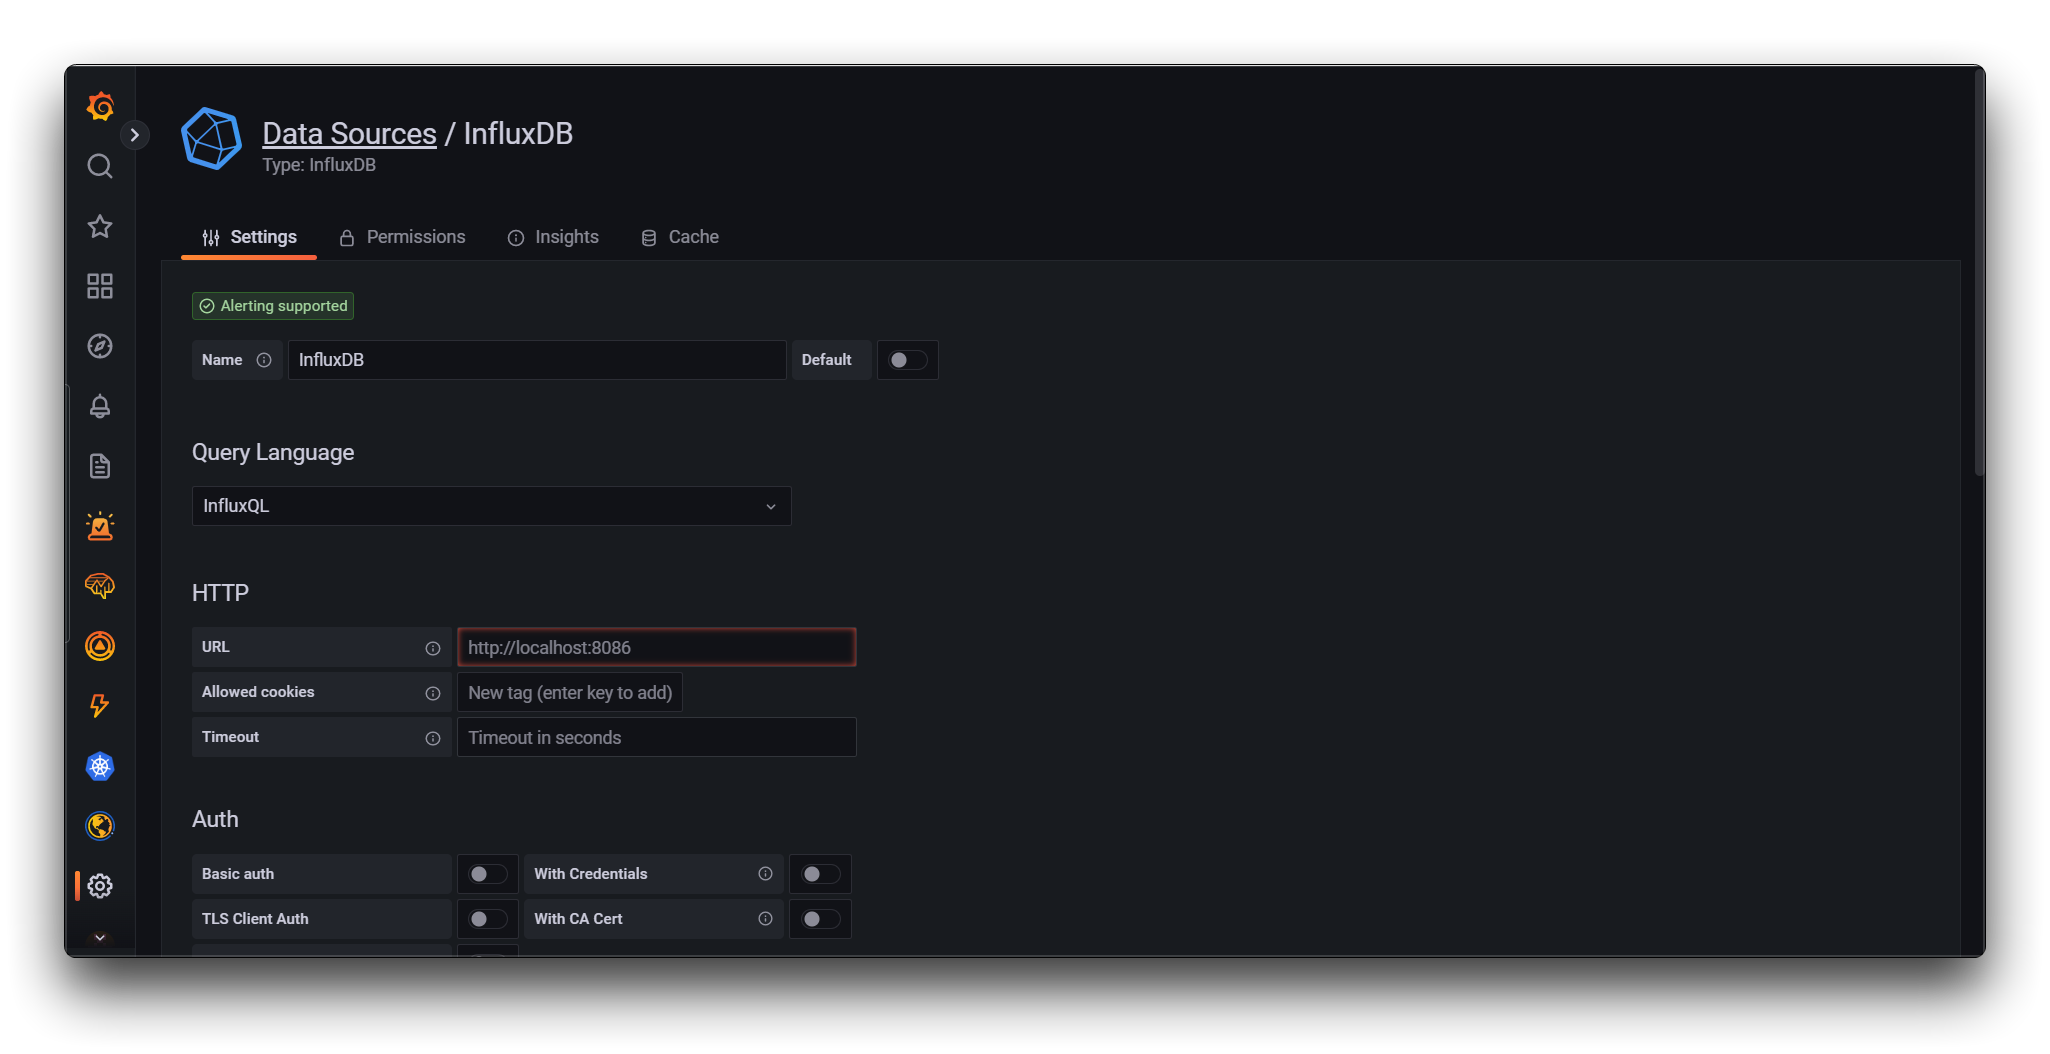
Task: Switch to the Settings tab
Action: (x=249, y=237)
